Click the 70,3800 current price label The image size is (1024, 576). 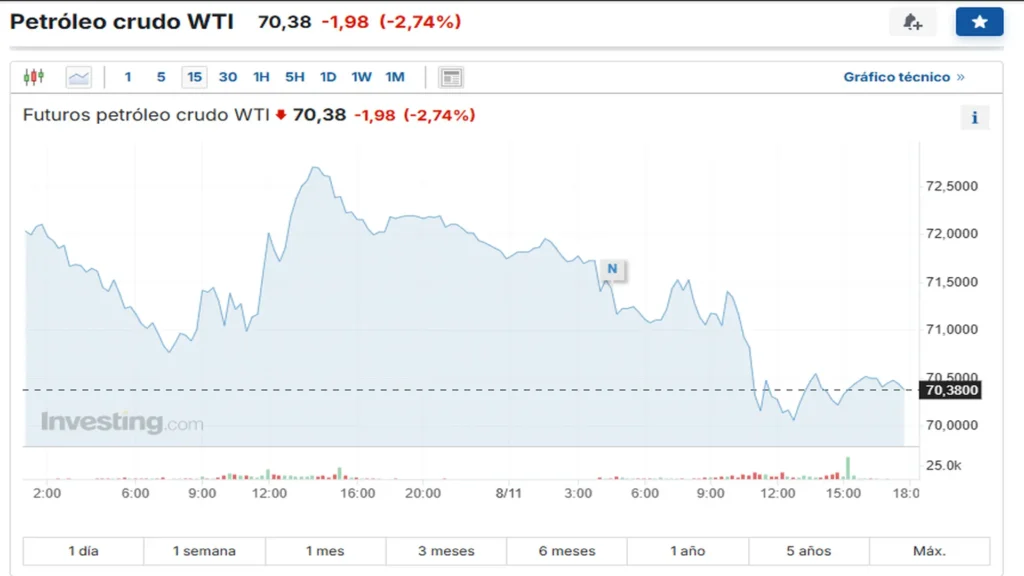coord(951,390)
